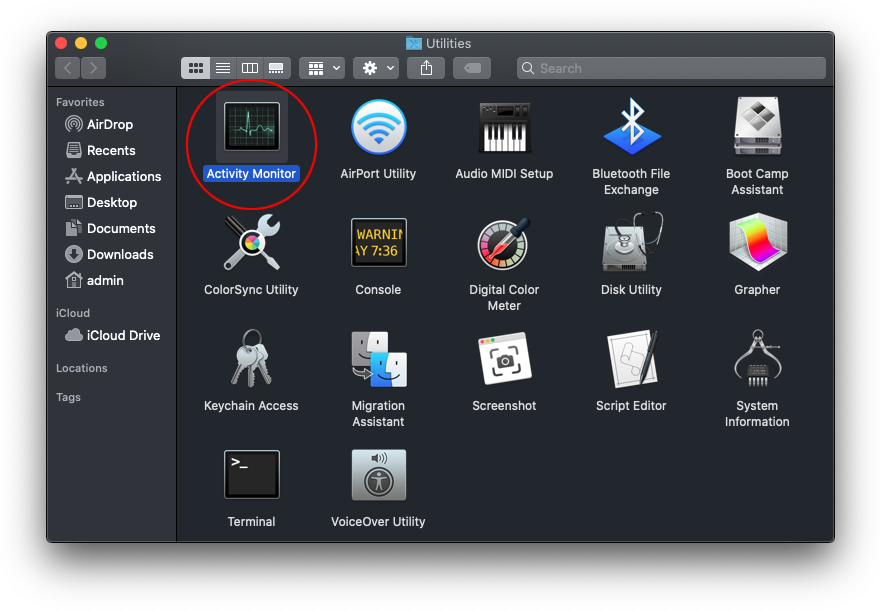Open the group-by arrangement dropdown
The image size is (880, 610).
click(322, 68)
